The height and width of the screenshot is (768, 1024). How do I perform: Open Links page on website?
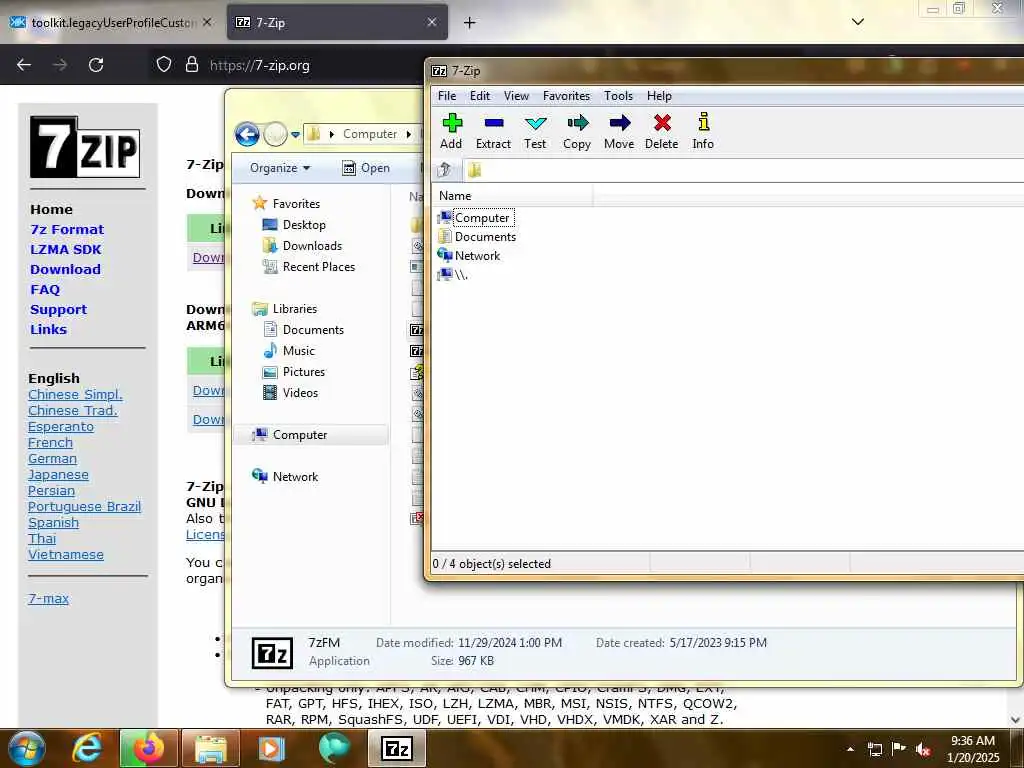[48, 329]
